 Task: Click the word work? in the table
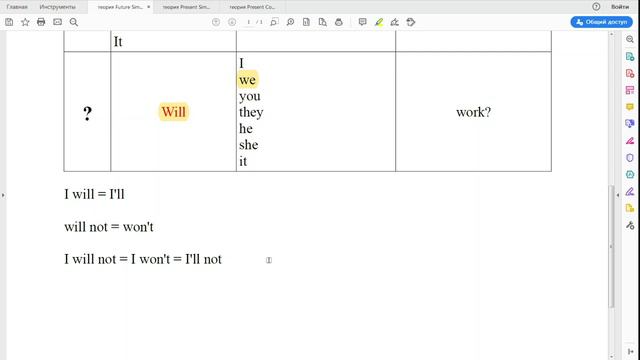pyautogui.click(x=473, y=112)
